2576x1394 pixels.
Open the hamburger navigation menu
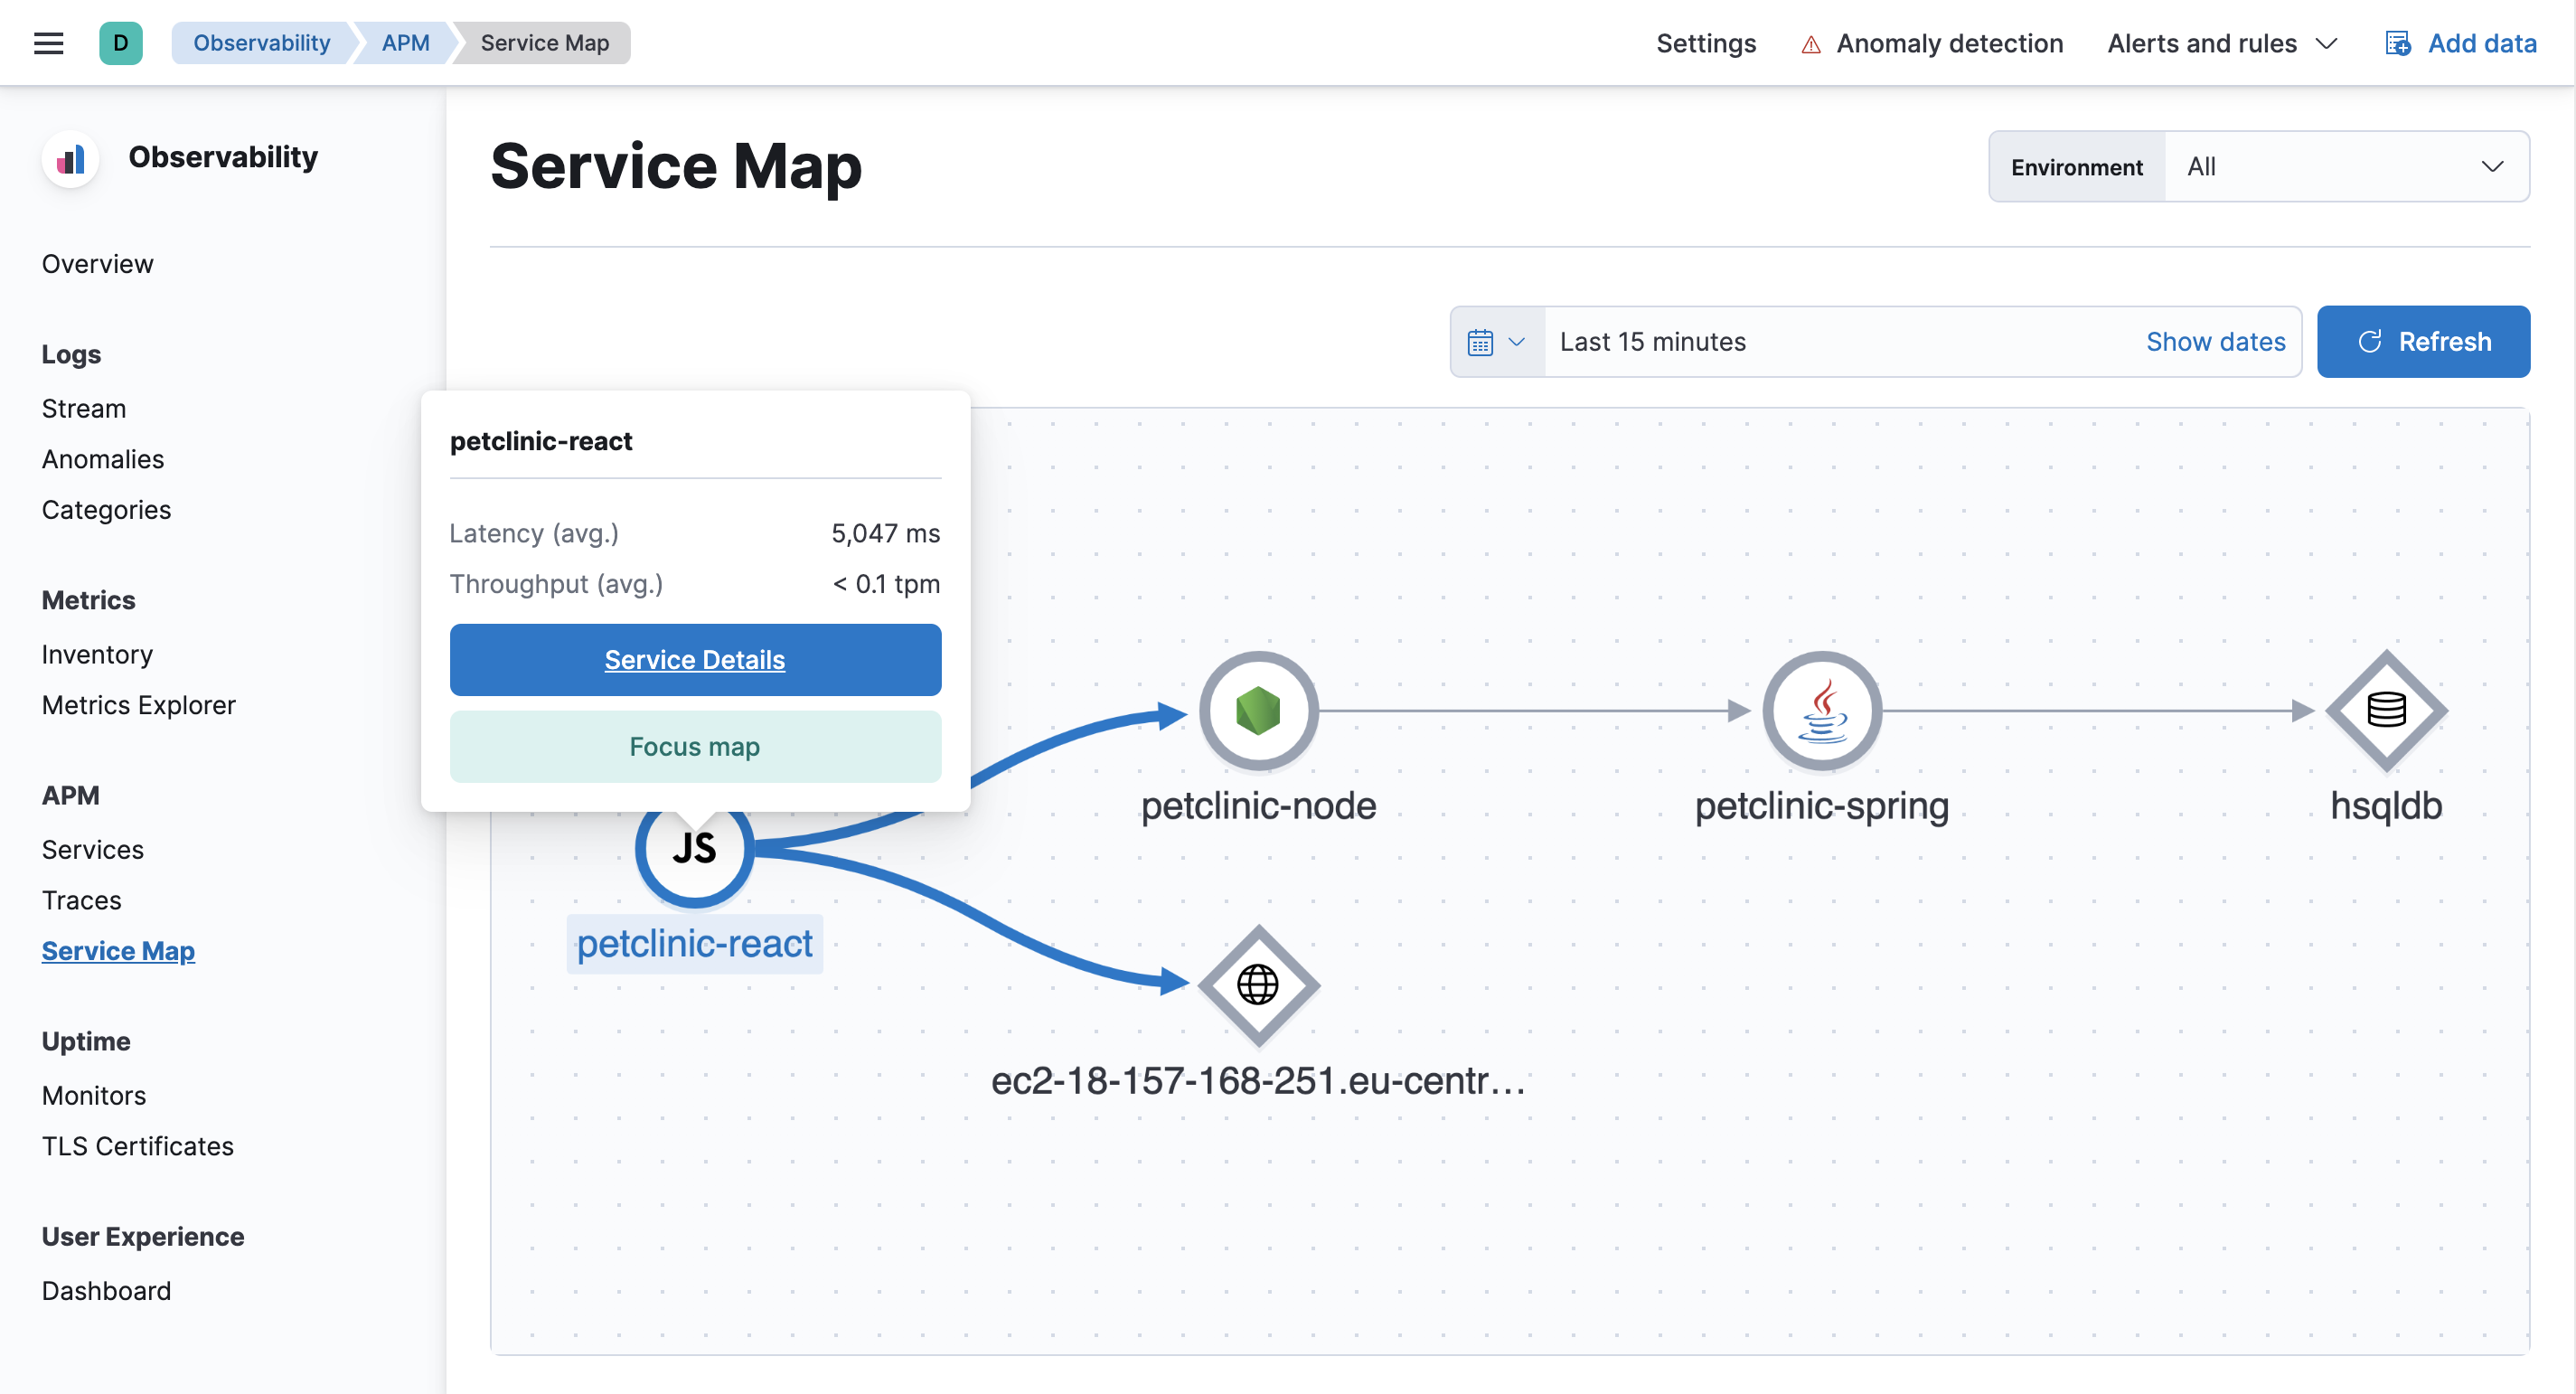pos(48,43)
